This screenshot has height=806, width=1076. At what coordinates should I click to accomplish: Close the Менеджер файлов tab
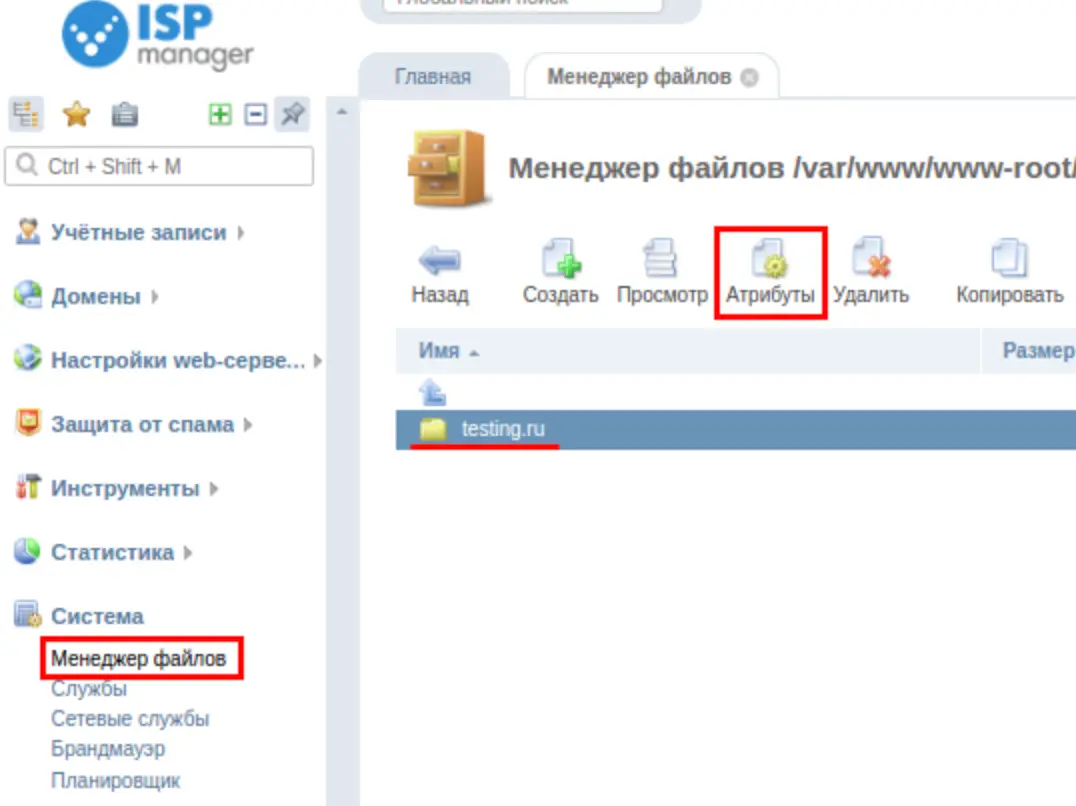point(750,78)
